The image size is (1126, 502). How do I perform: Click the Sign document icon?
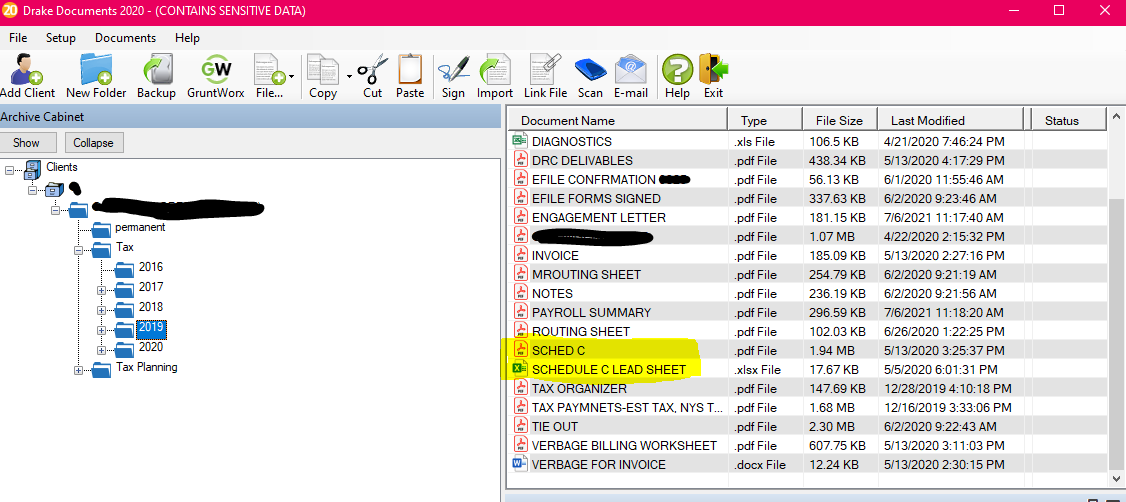pyautogui.click(x=453, y=76)
